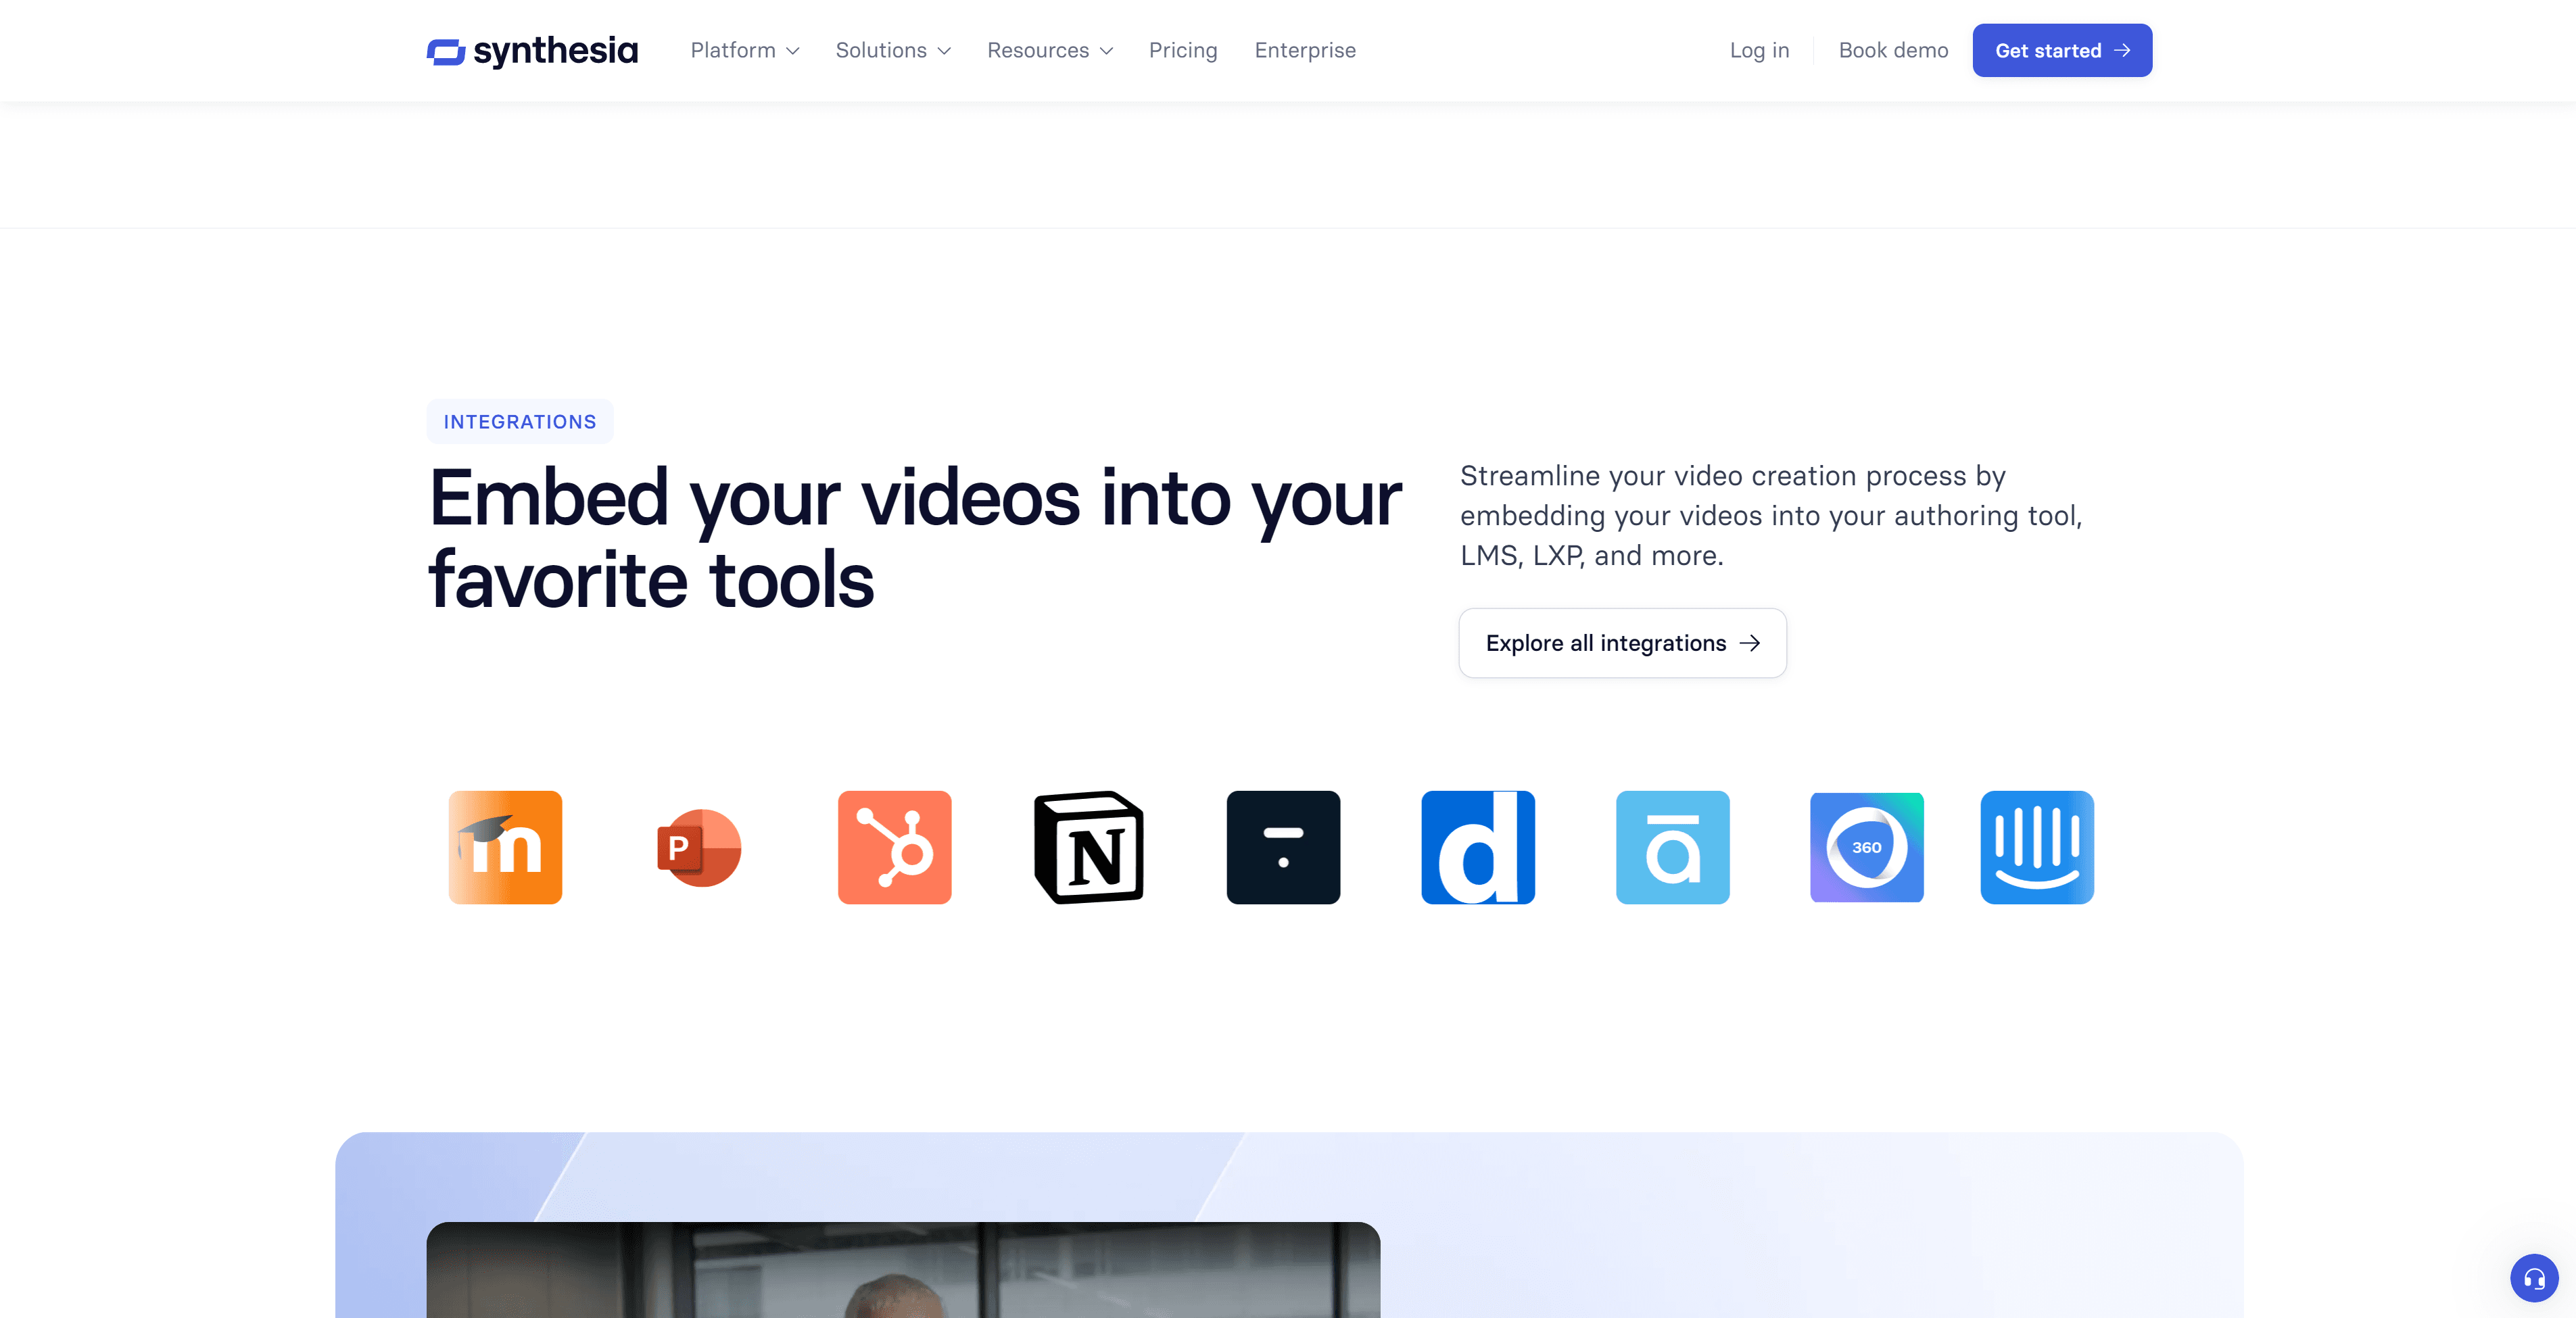Click Explore all integrations button
This screenshot has width=2576, height=1318.
(1621, 643)
